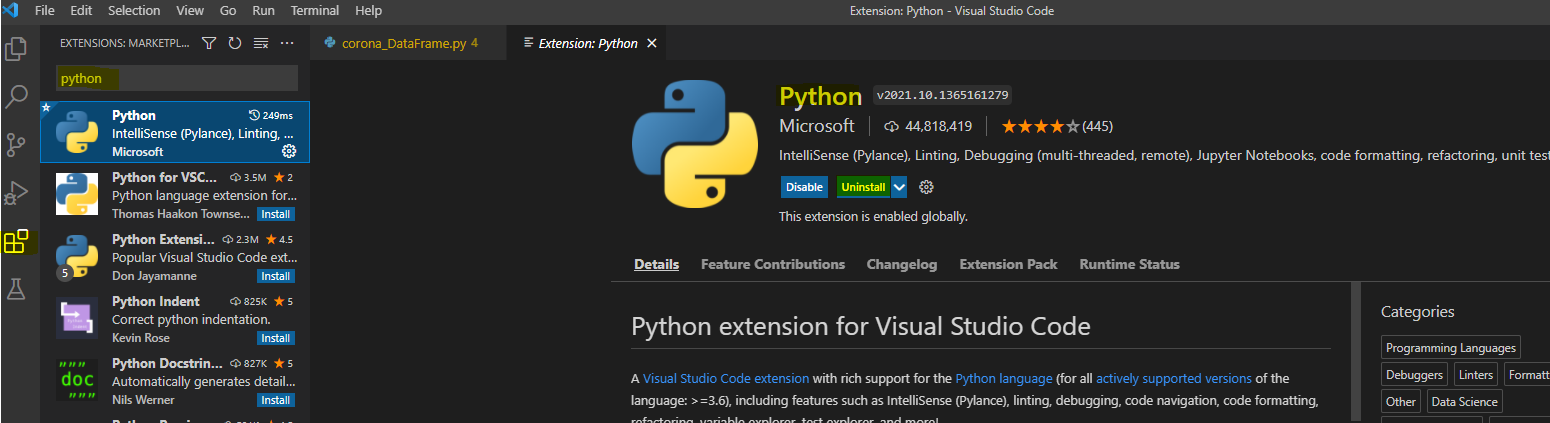Open the Edit menu
The width and height of the screenshot is (1550, 423).
click(x=82, y=10)
